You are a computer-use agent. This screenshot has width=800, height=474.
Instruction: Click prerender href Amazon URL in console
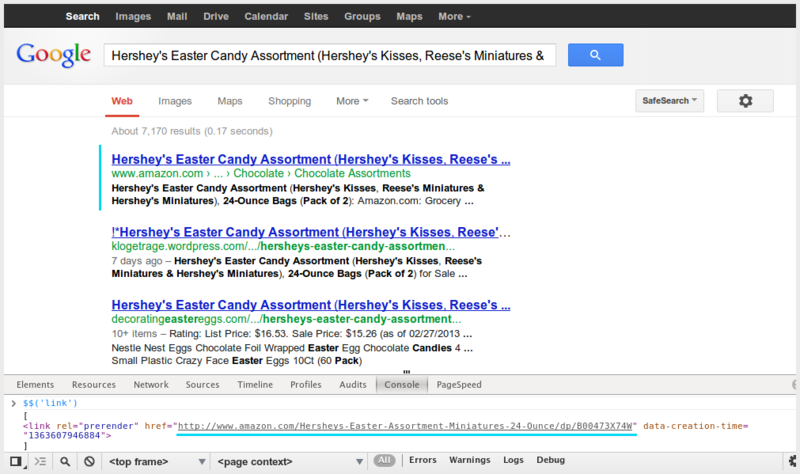tap(405, 426)
